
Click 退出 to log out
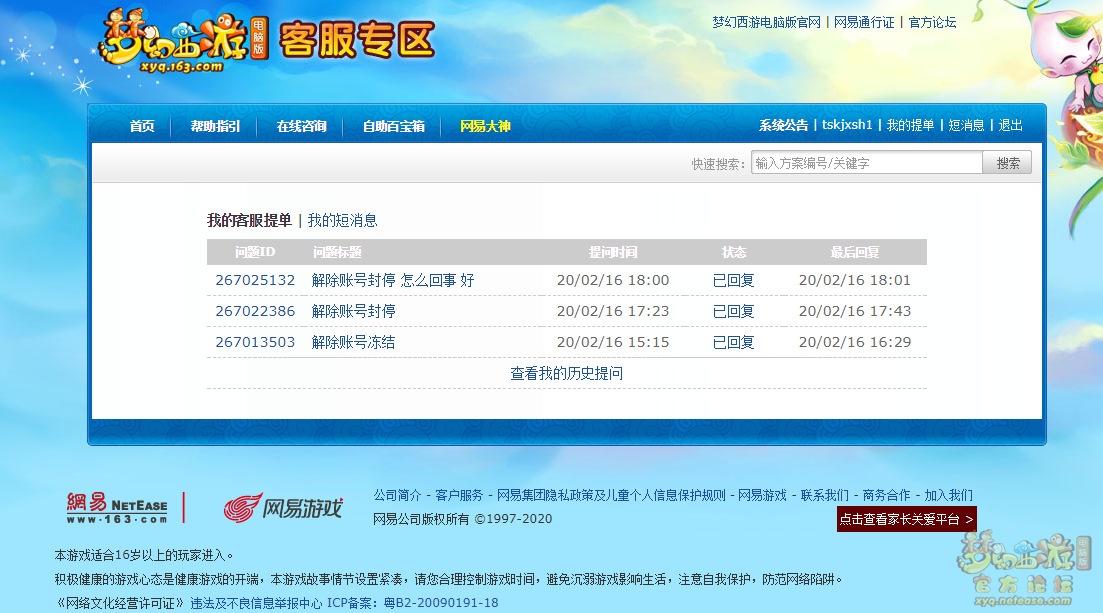(x=1010, y=125)
